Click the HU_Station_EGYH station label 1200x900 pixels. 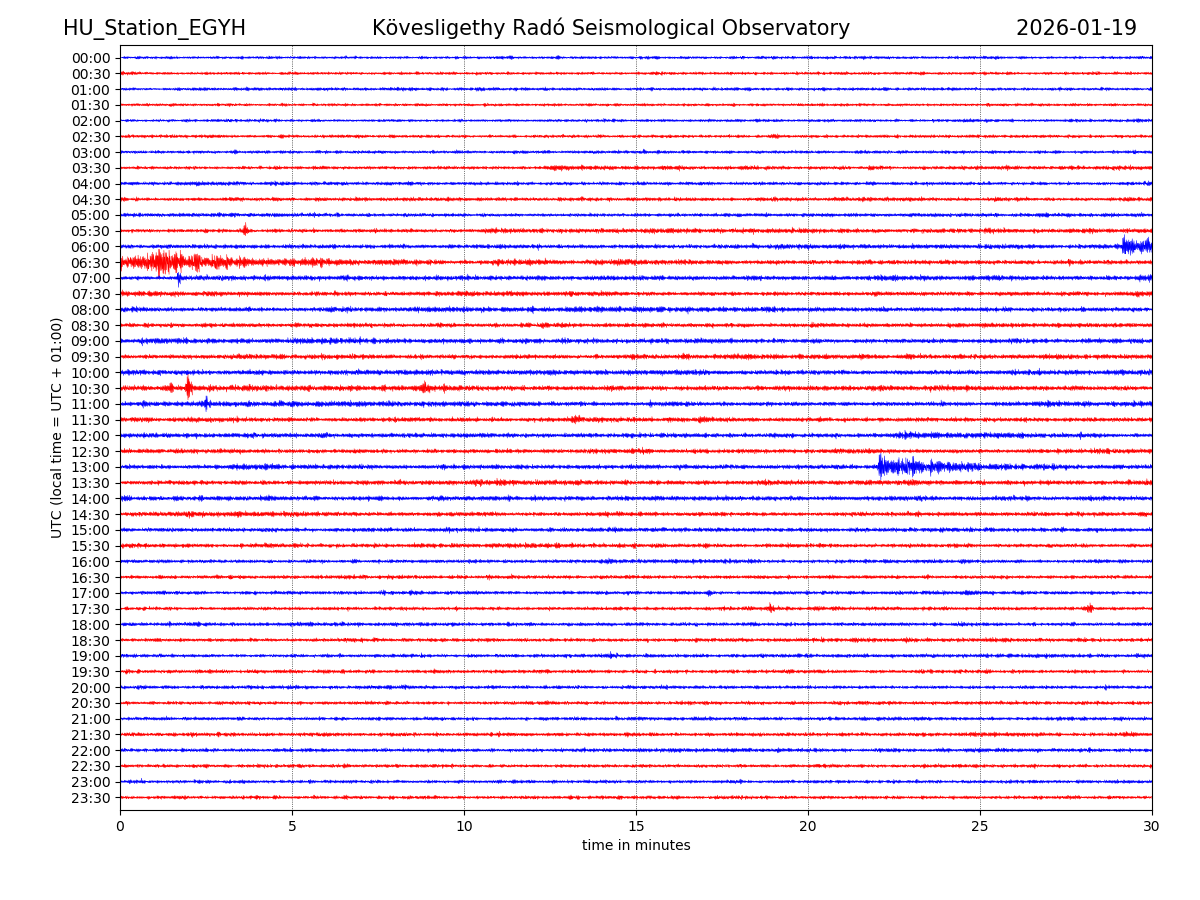pyautogui.click(x=154, y=29)
